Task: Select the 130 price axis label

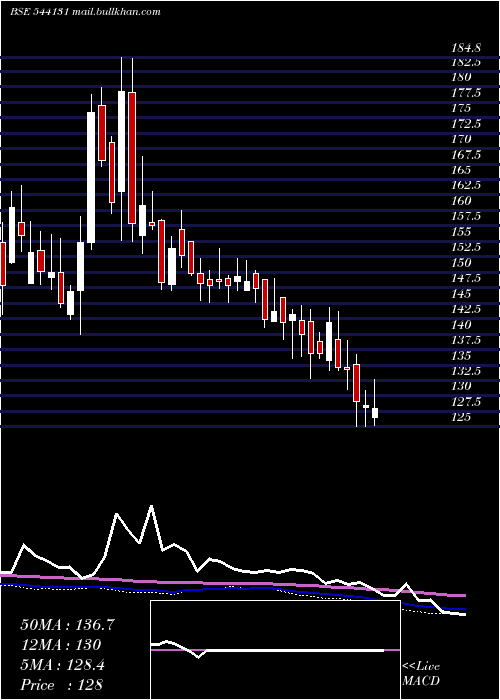Action: 461,386
